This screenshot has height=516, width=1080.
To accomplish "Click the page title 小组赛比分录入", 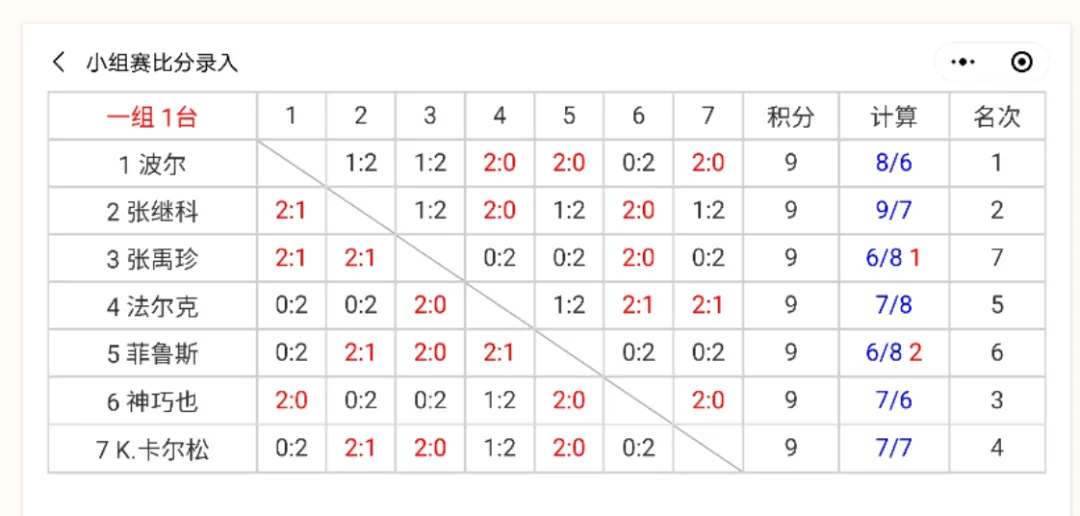I will coord(162,62).
